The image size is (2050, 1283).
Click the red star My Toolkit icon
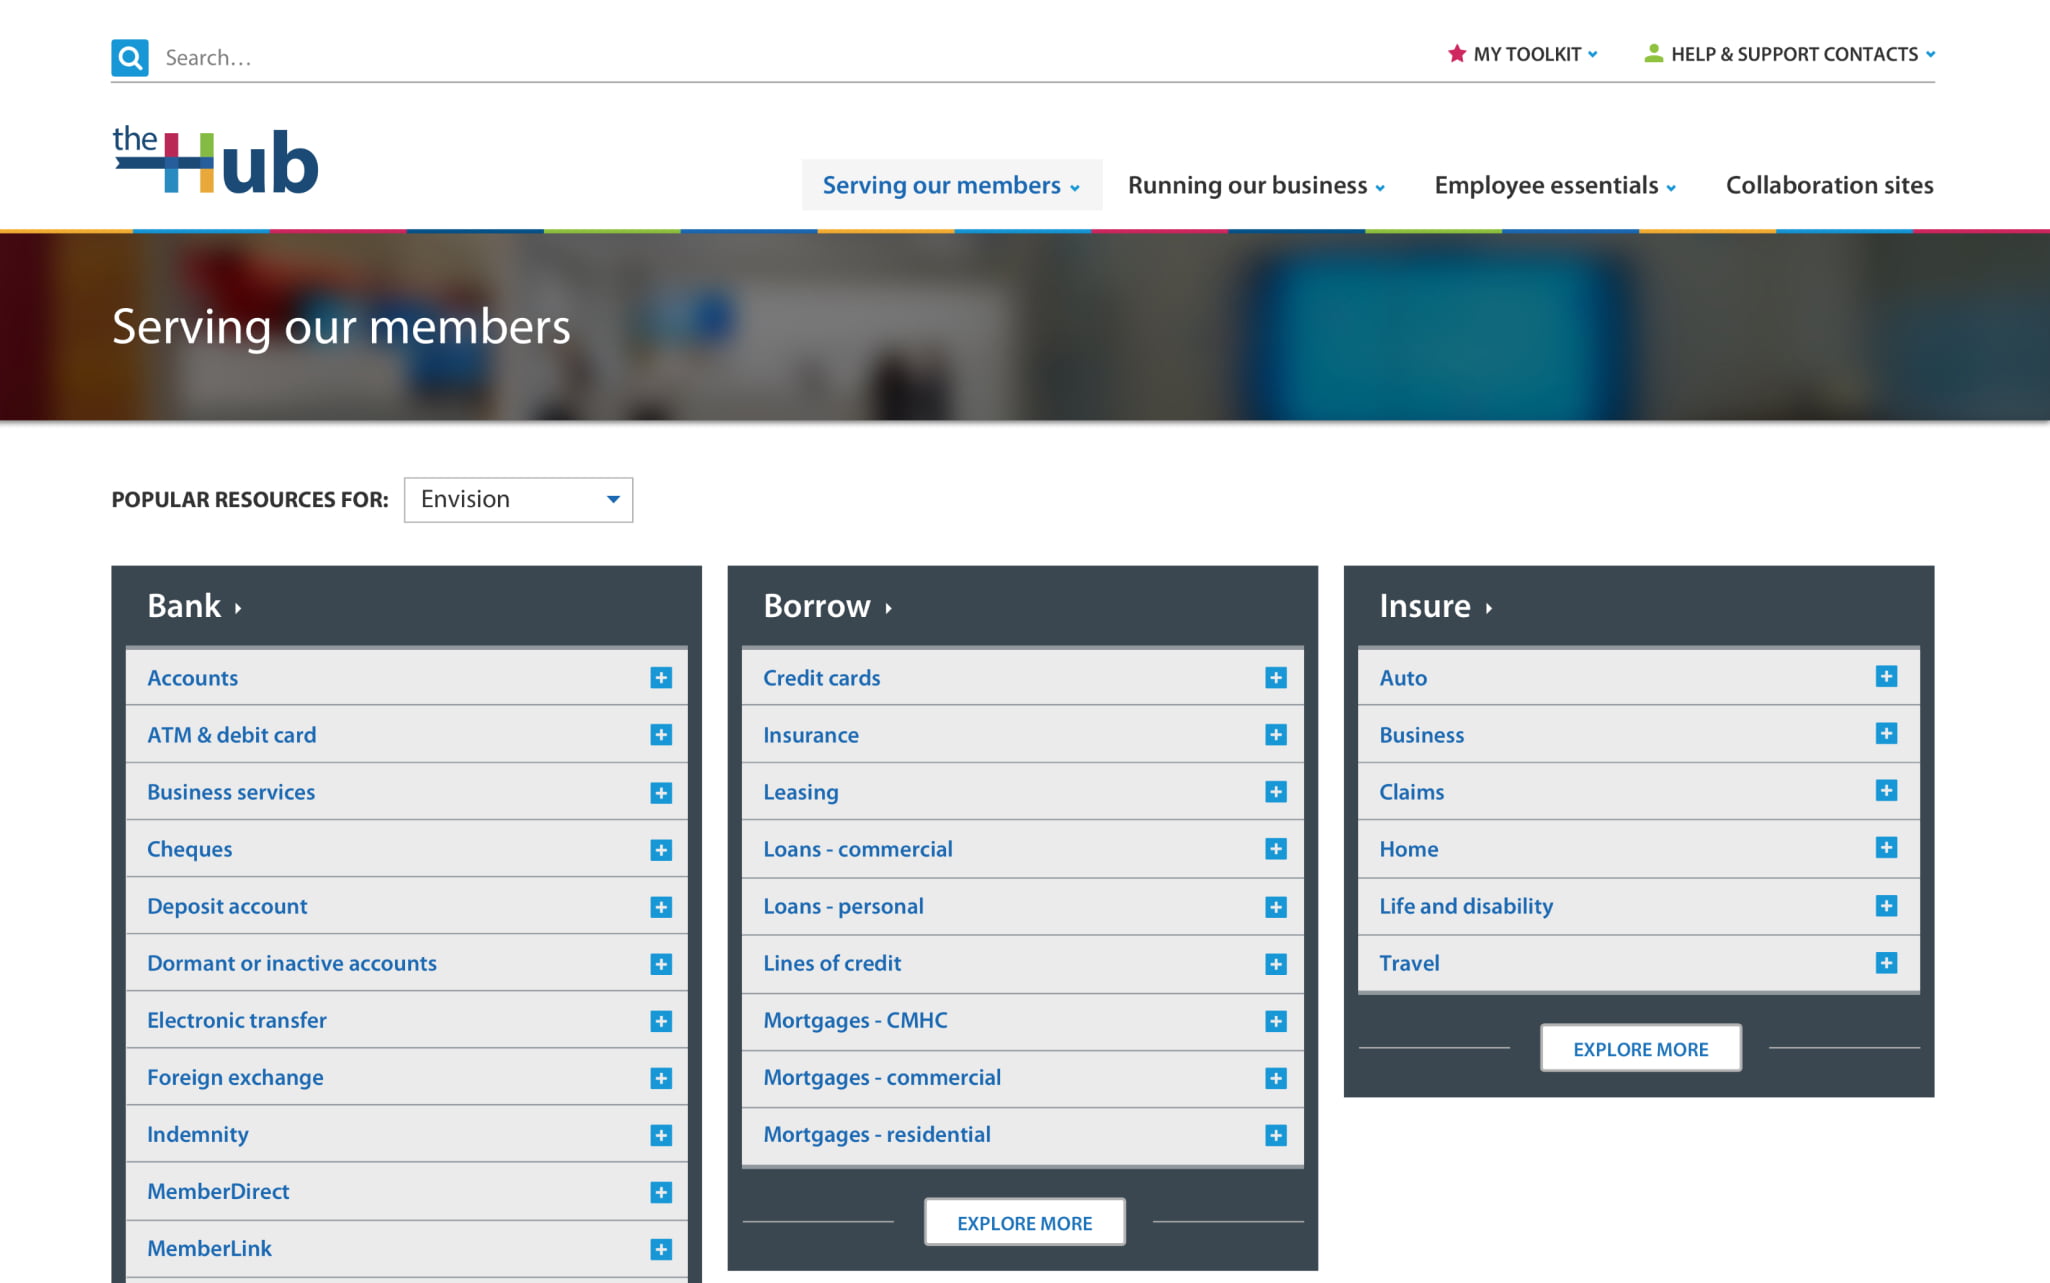(x=1457, y=54)
